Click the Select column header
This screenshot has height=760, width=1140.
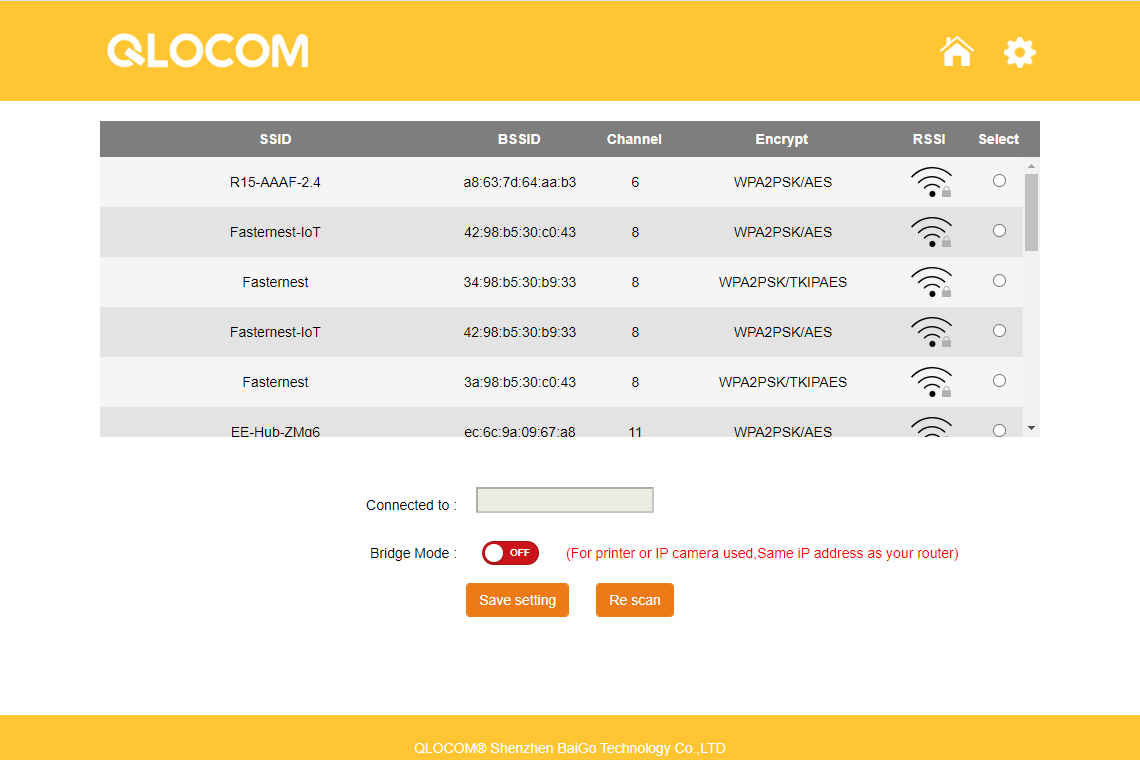[x=998, y=139]
